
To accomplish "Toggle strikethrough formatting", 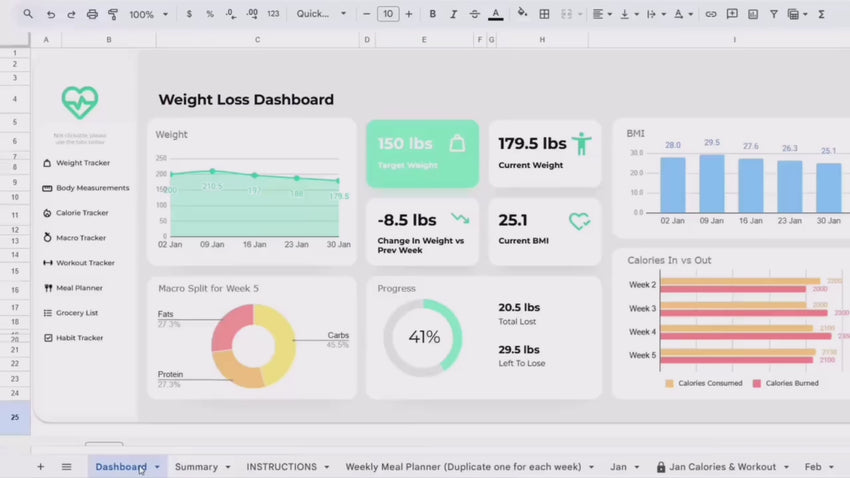I will click(x=474, y=14).
